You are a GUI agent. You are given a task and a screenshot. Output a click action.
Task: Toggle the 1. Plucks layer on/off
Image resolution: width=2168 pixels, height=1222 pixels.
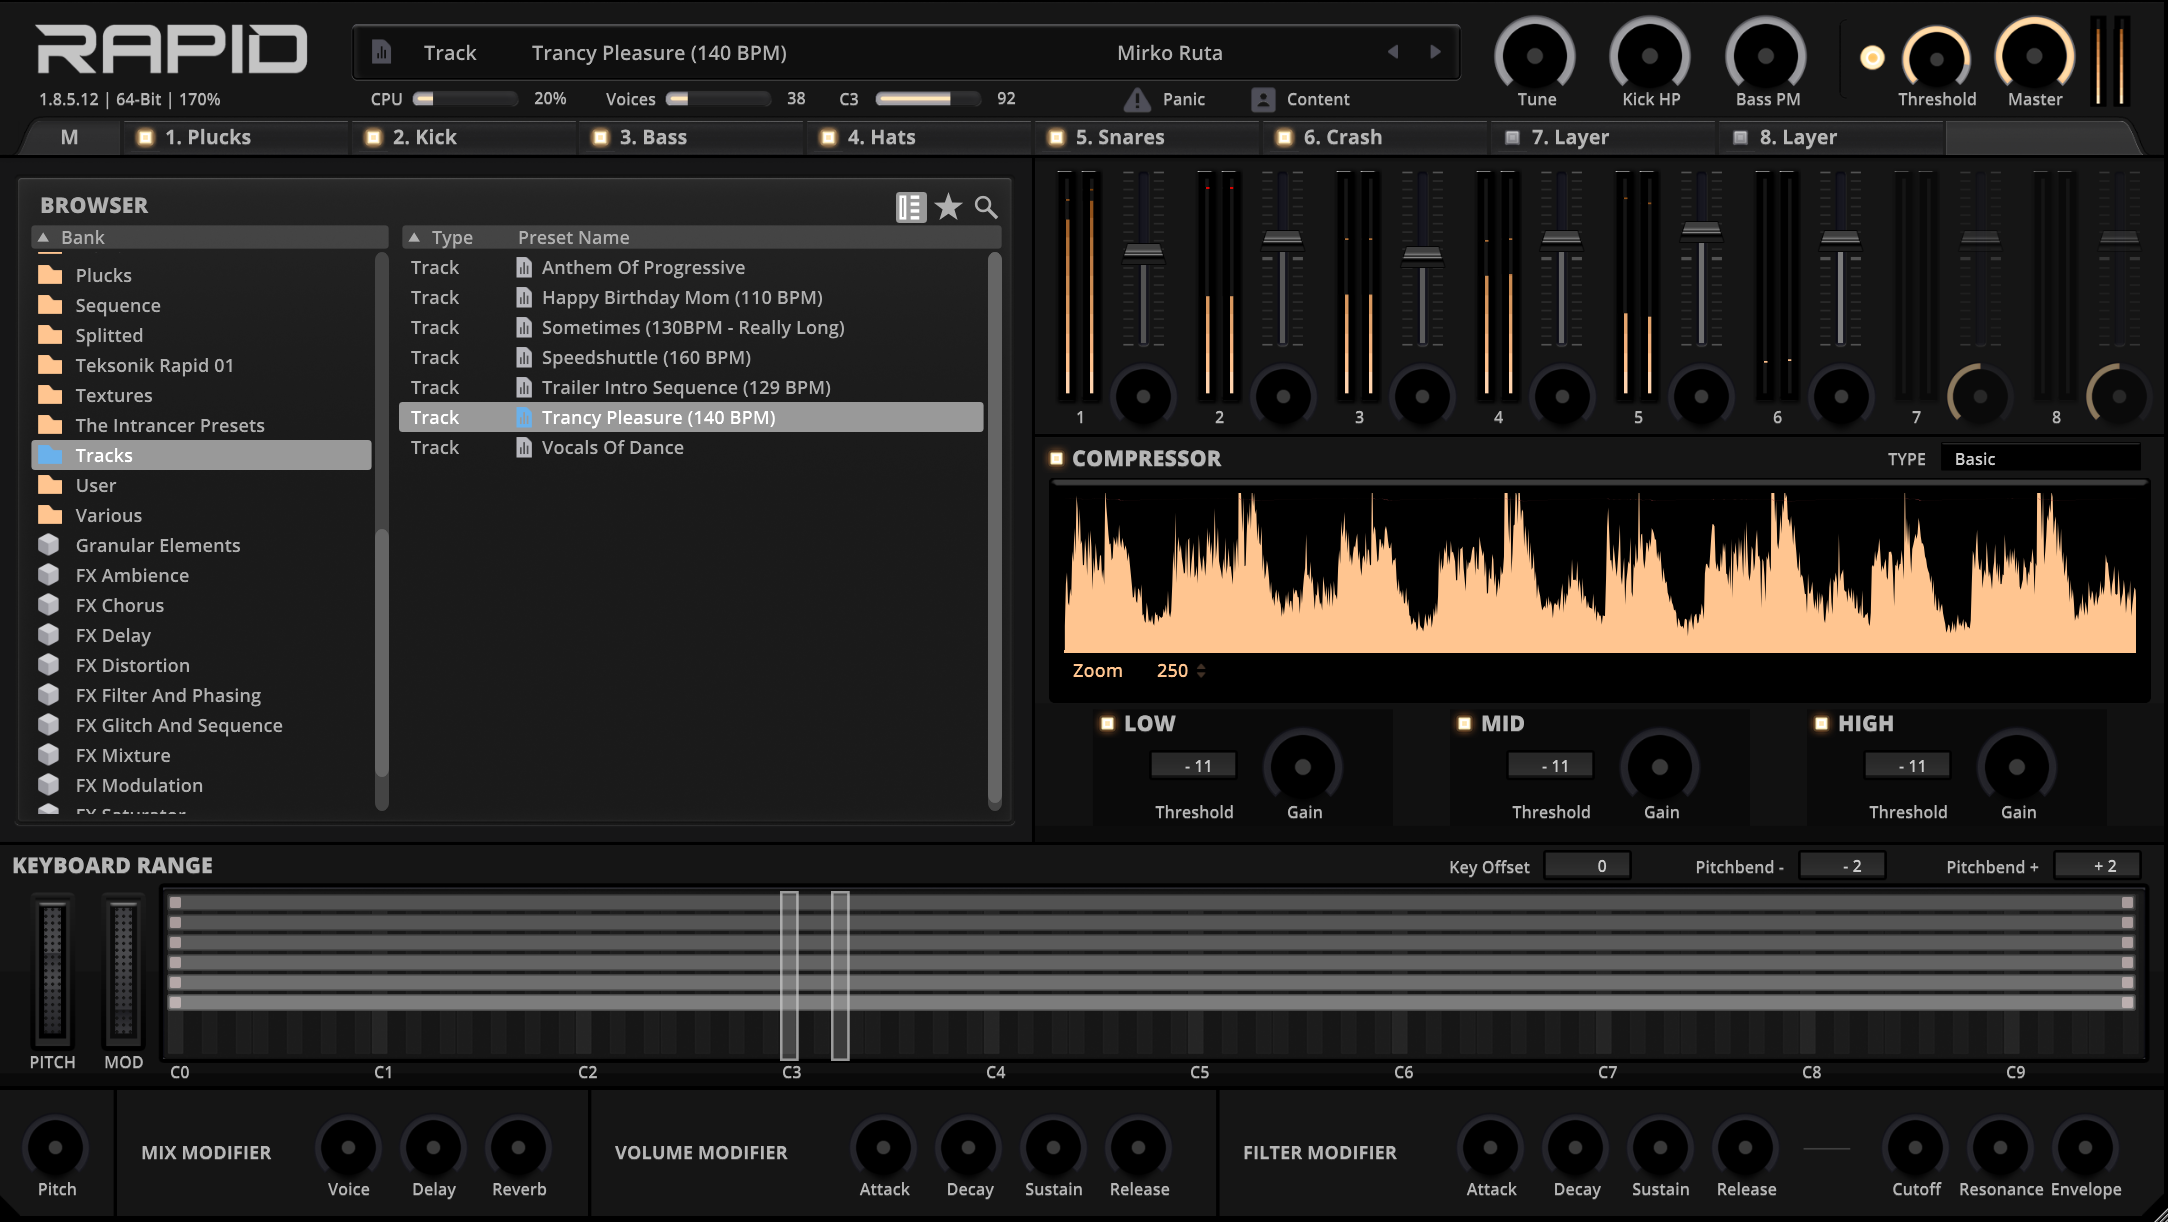point(146,137)
